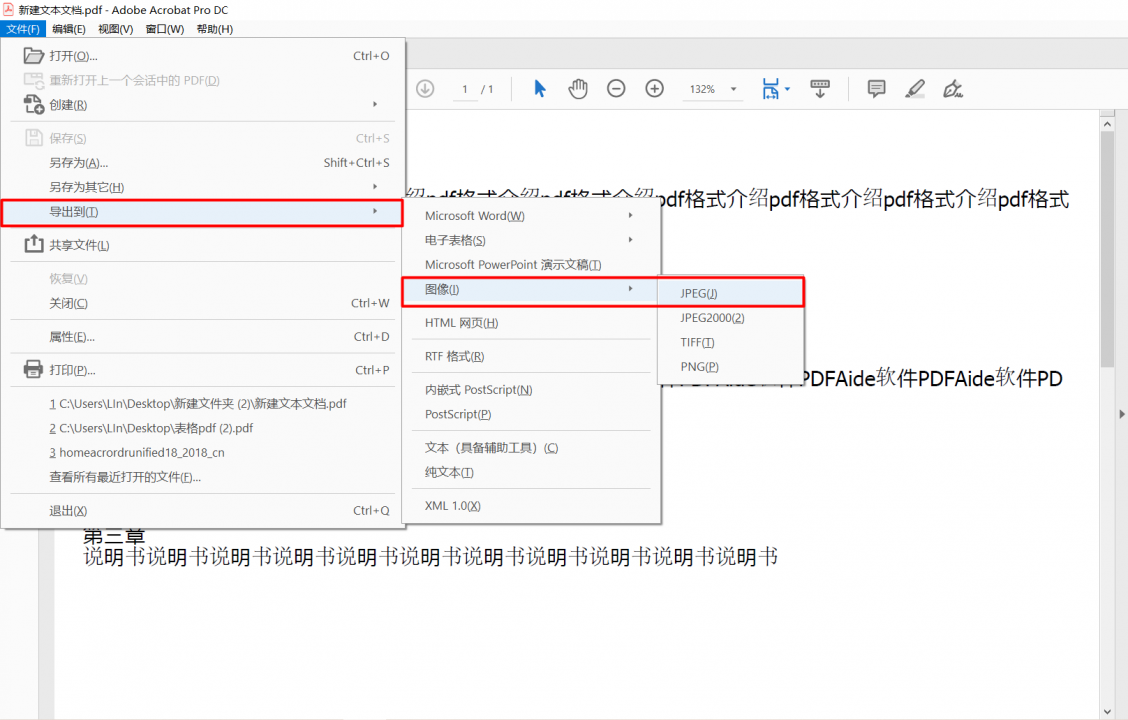Add a sticky note comment

click(876, 88)
